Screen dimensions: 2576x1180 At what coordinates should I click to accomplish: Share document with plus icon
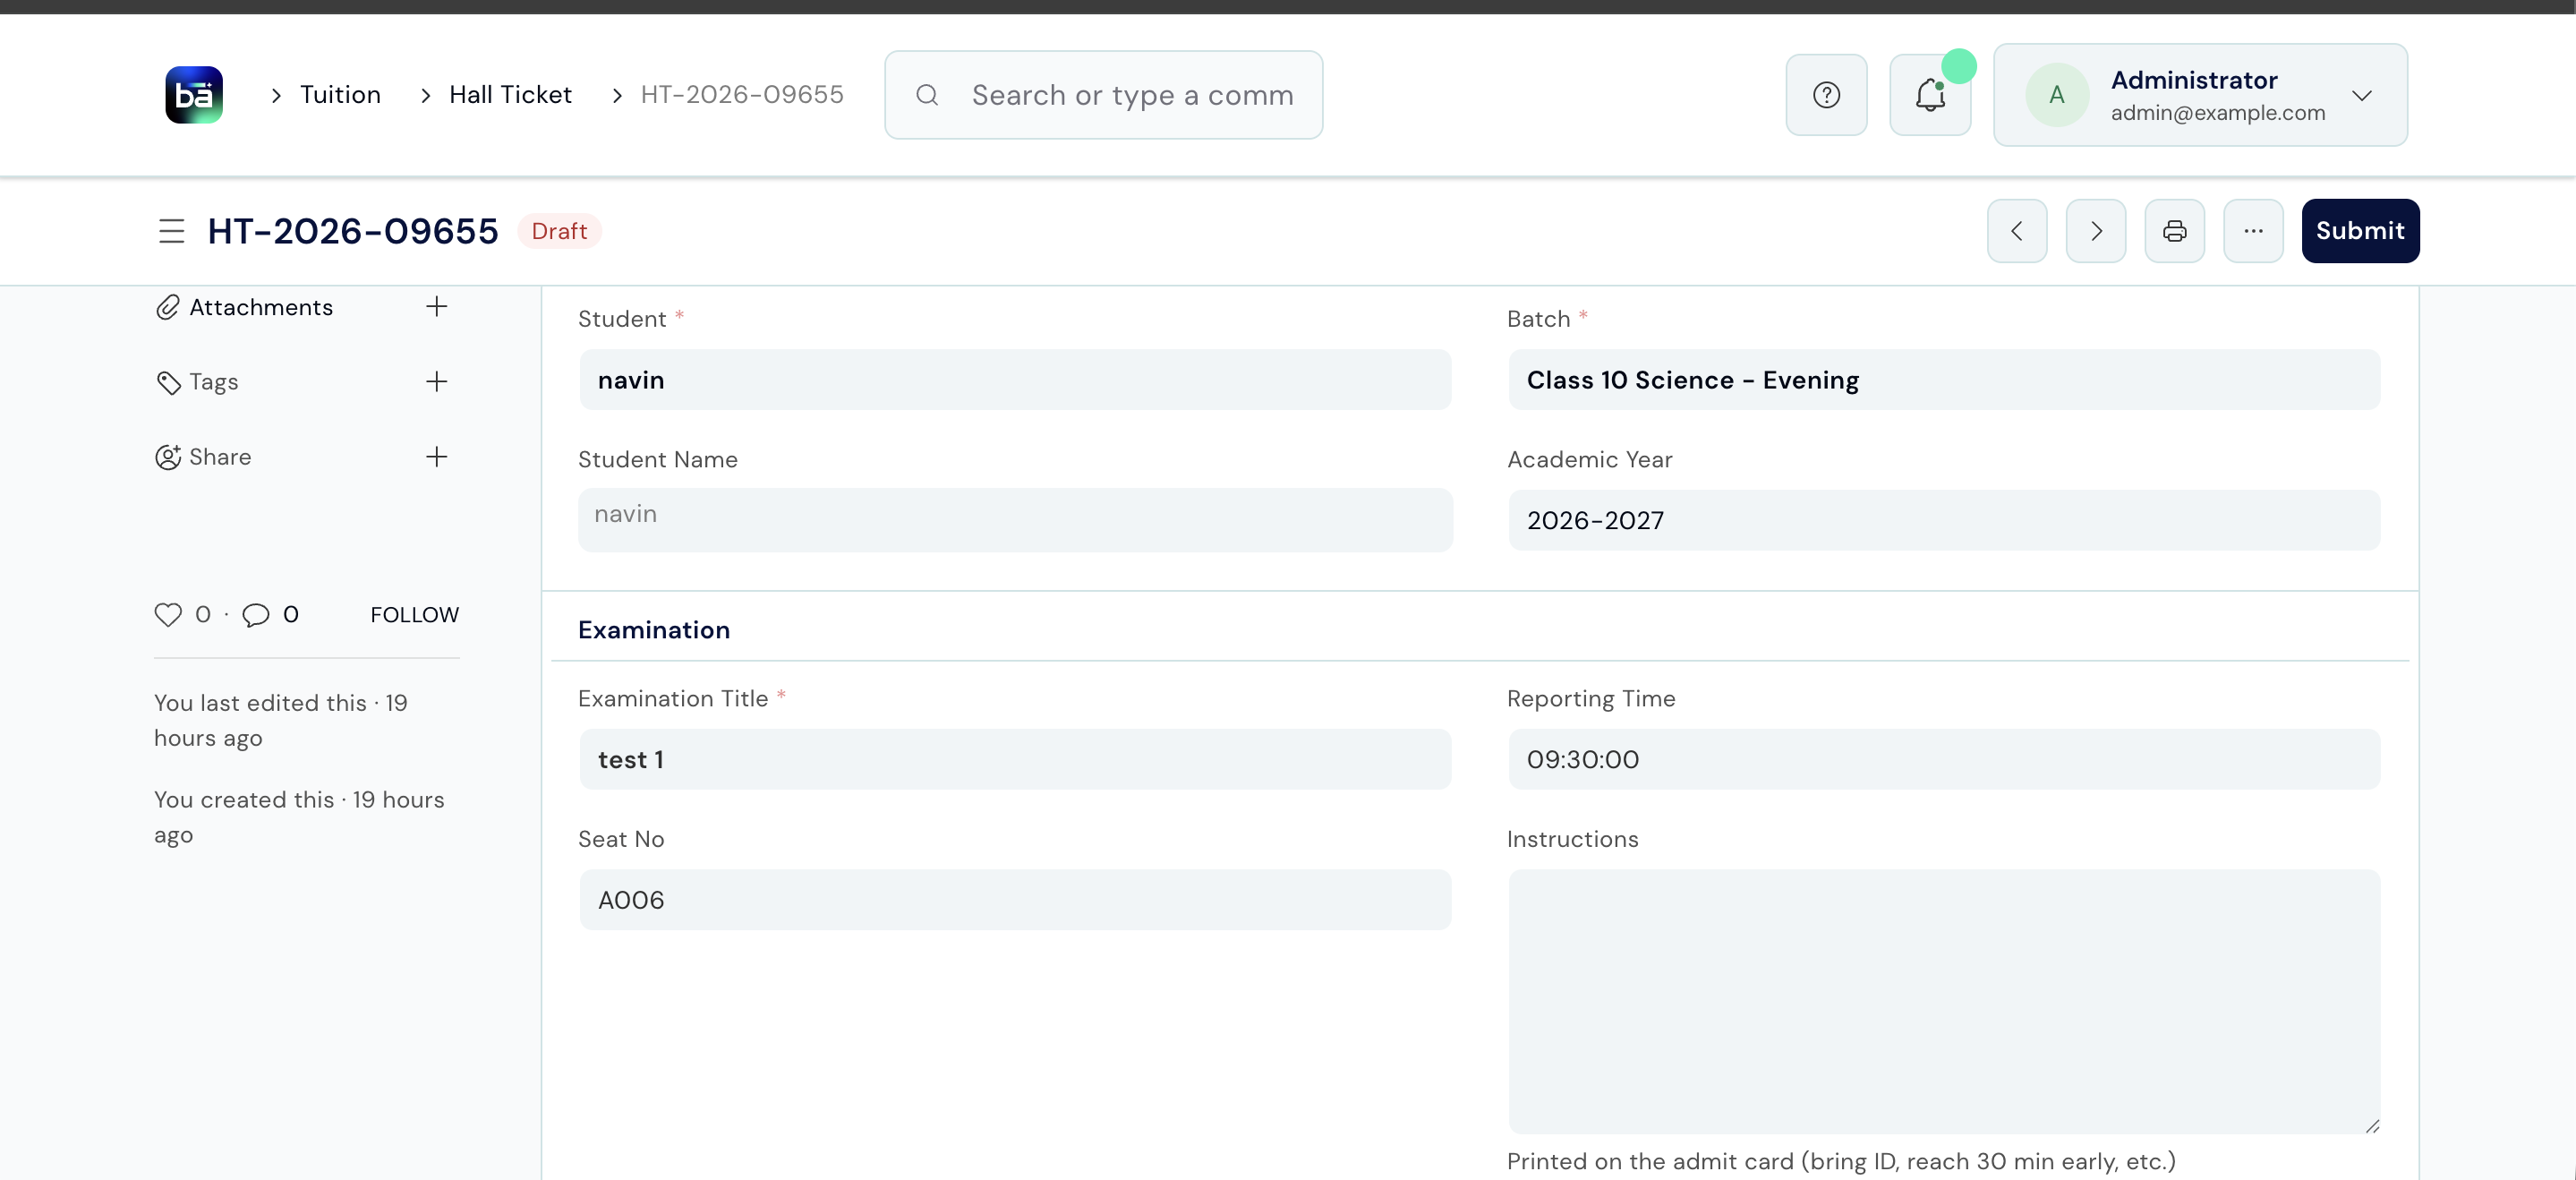point(436,457)
